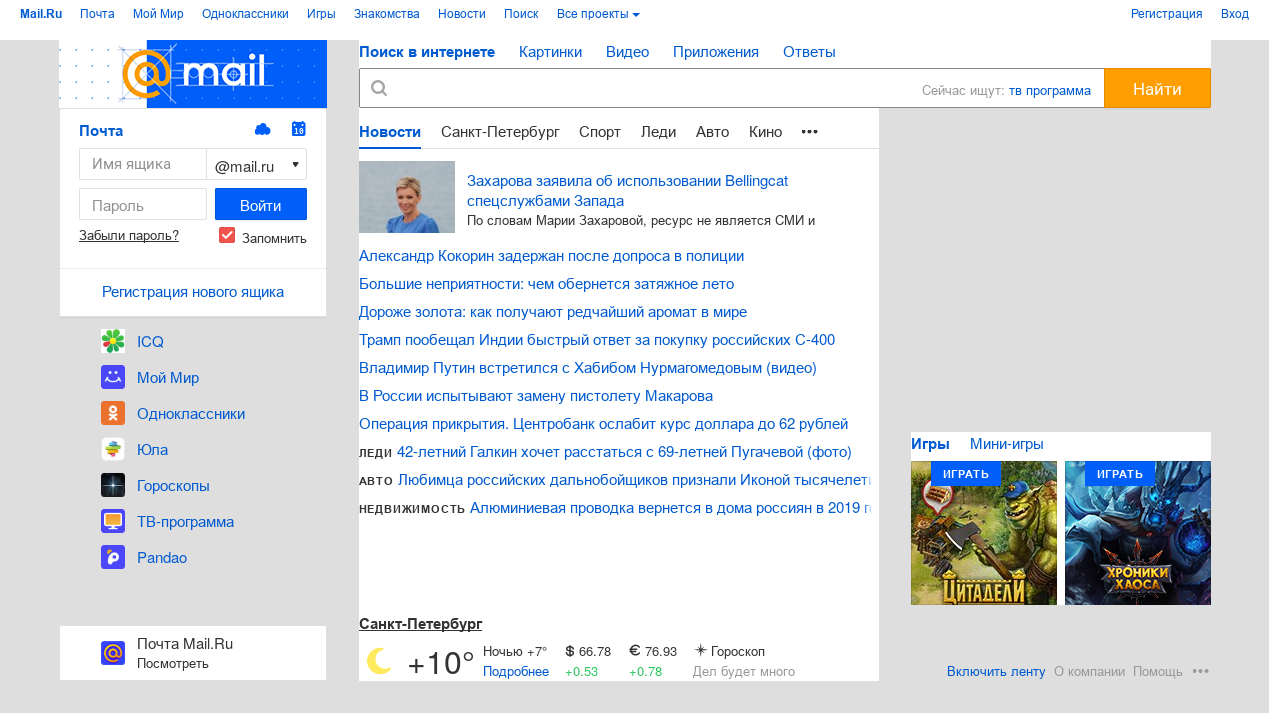Click the @mail logo banner

(x=193, y=74)
